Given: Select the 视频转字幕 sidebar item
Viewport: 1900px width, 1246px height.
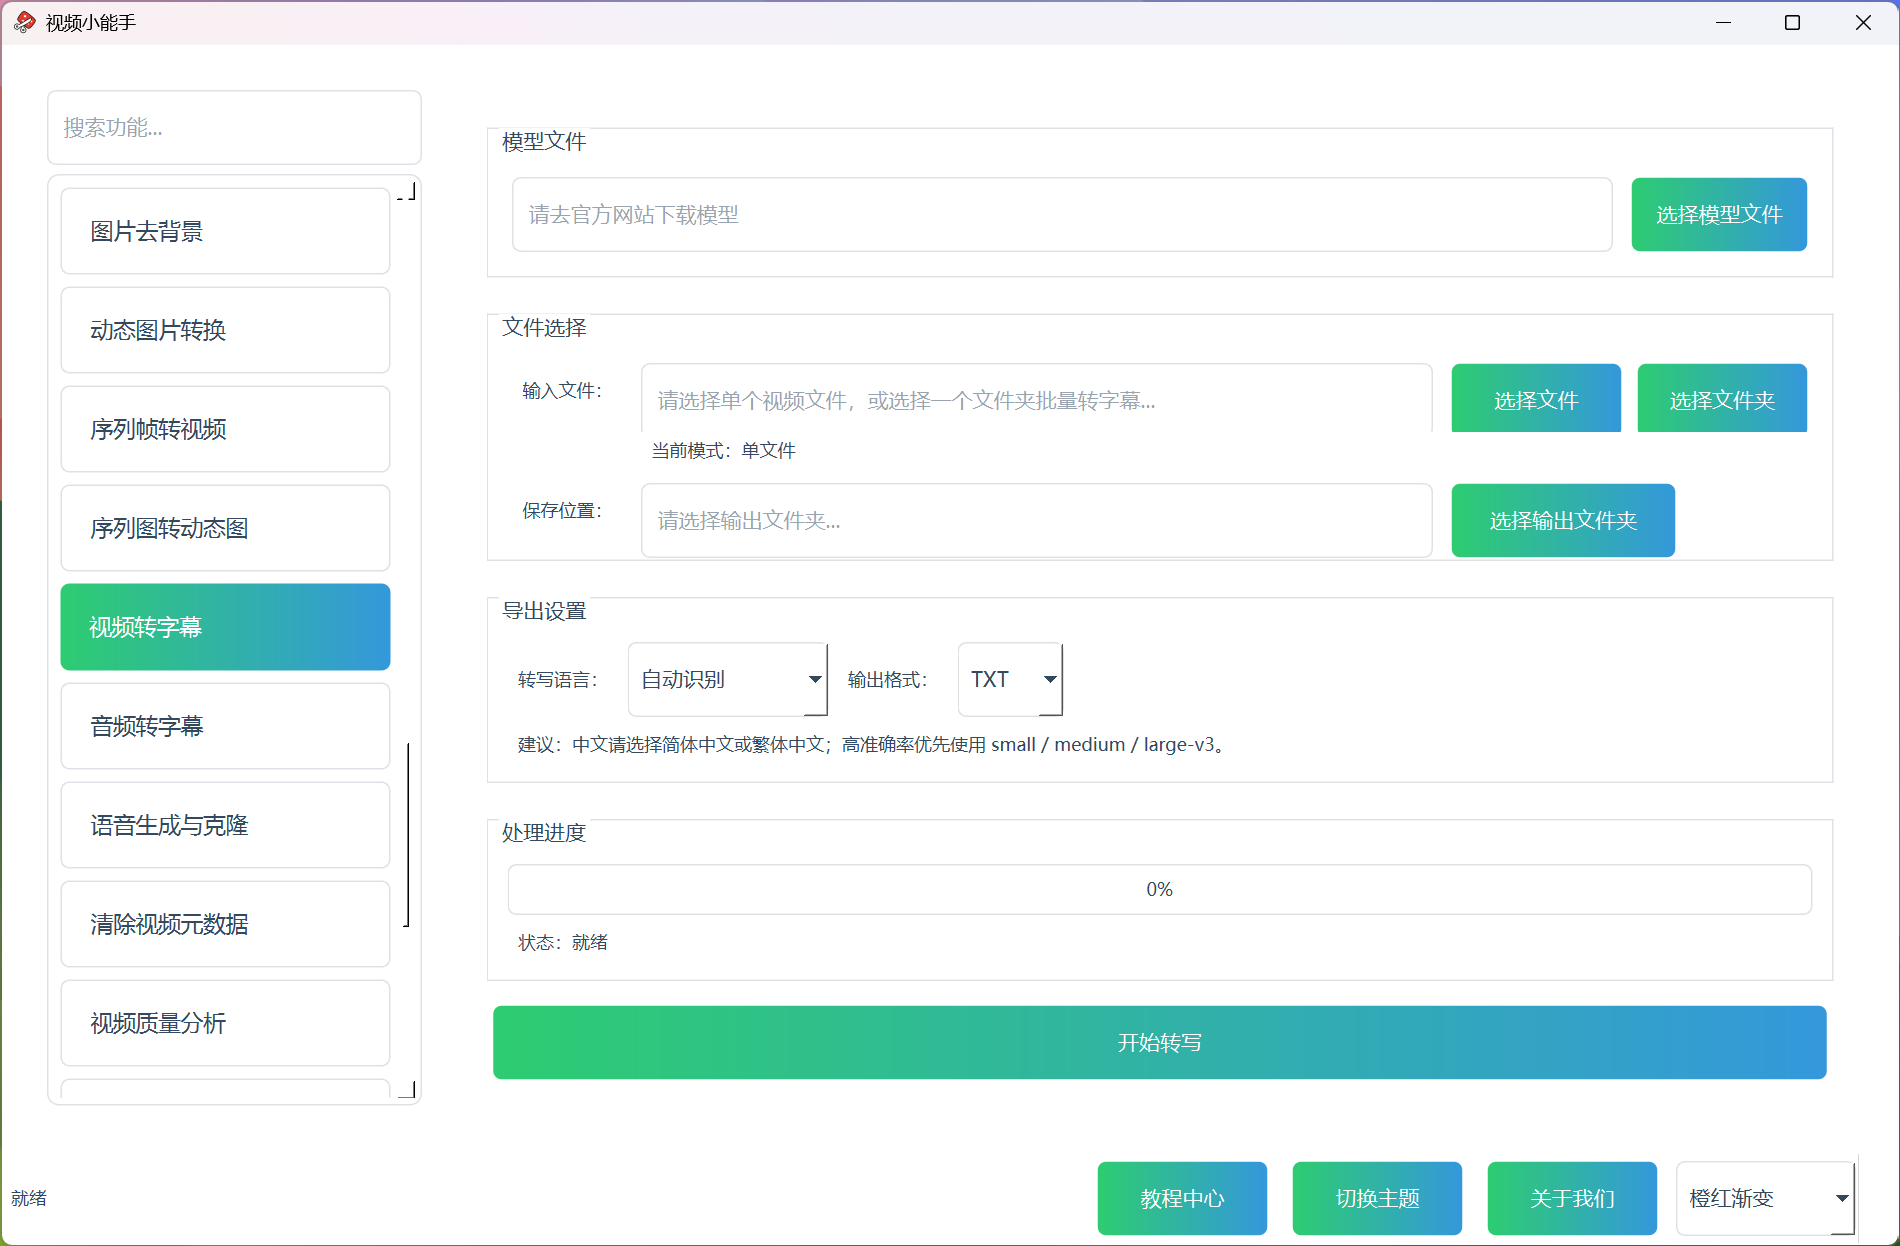Looking at the screenshot, I should 225,627.
